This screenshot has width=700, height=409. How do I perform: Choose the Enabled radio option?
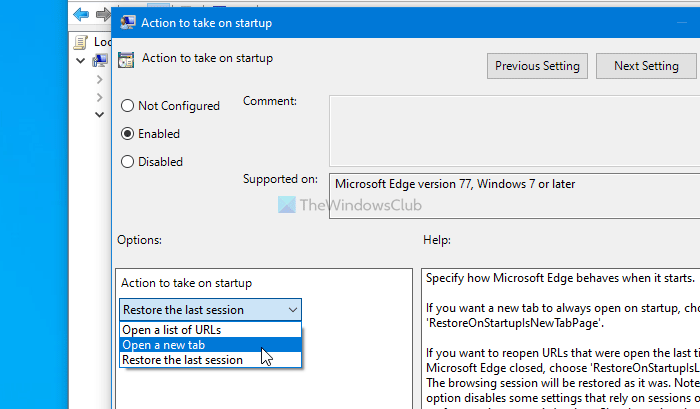(x=127, y=134)
